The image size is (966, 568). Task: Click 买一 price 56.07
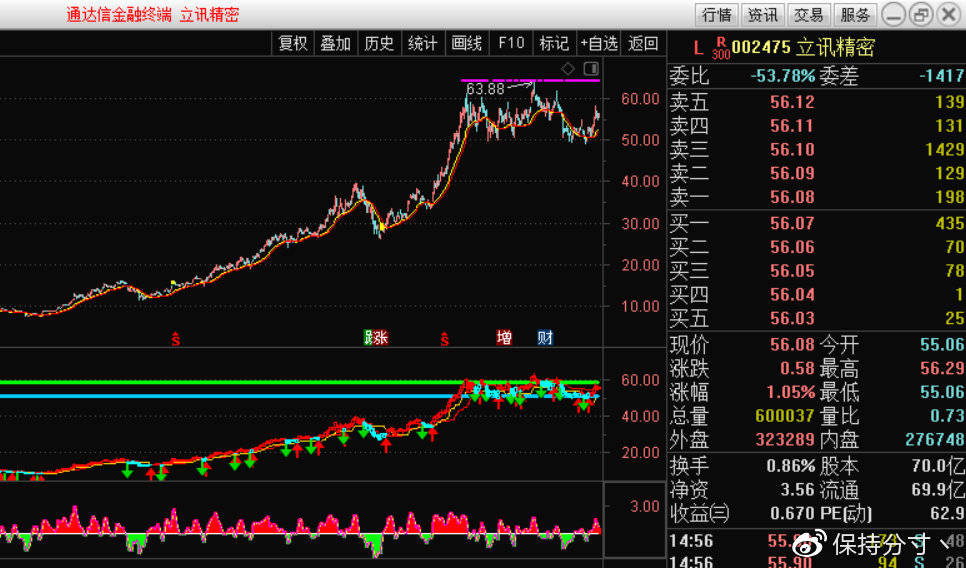pyautogui.click(x=792, y=223)
